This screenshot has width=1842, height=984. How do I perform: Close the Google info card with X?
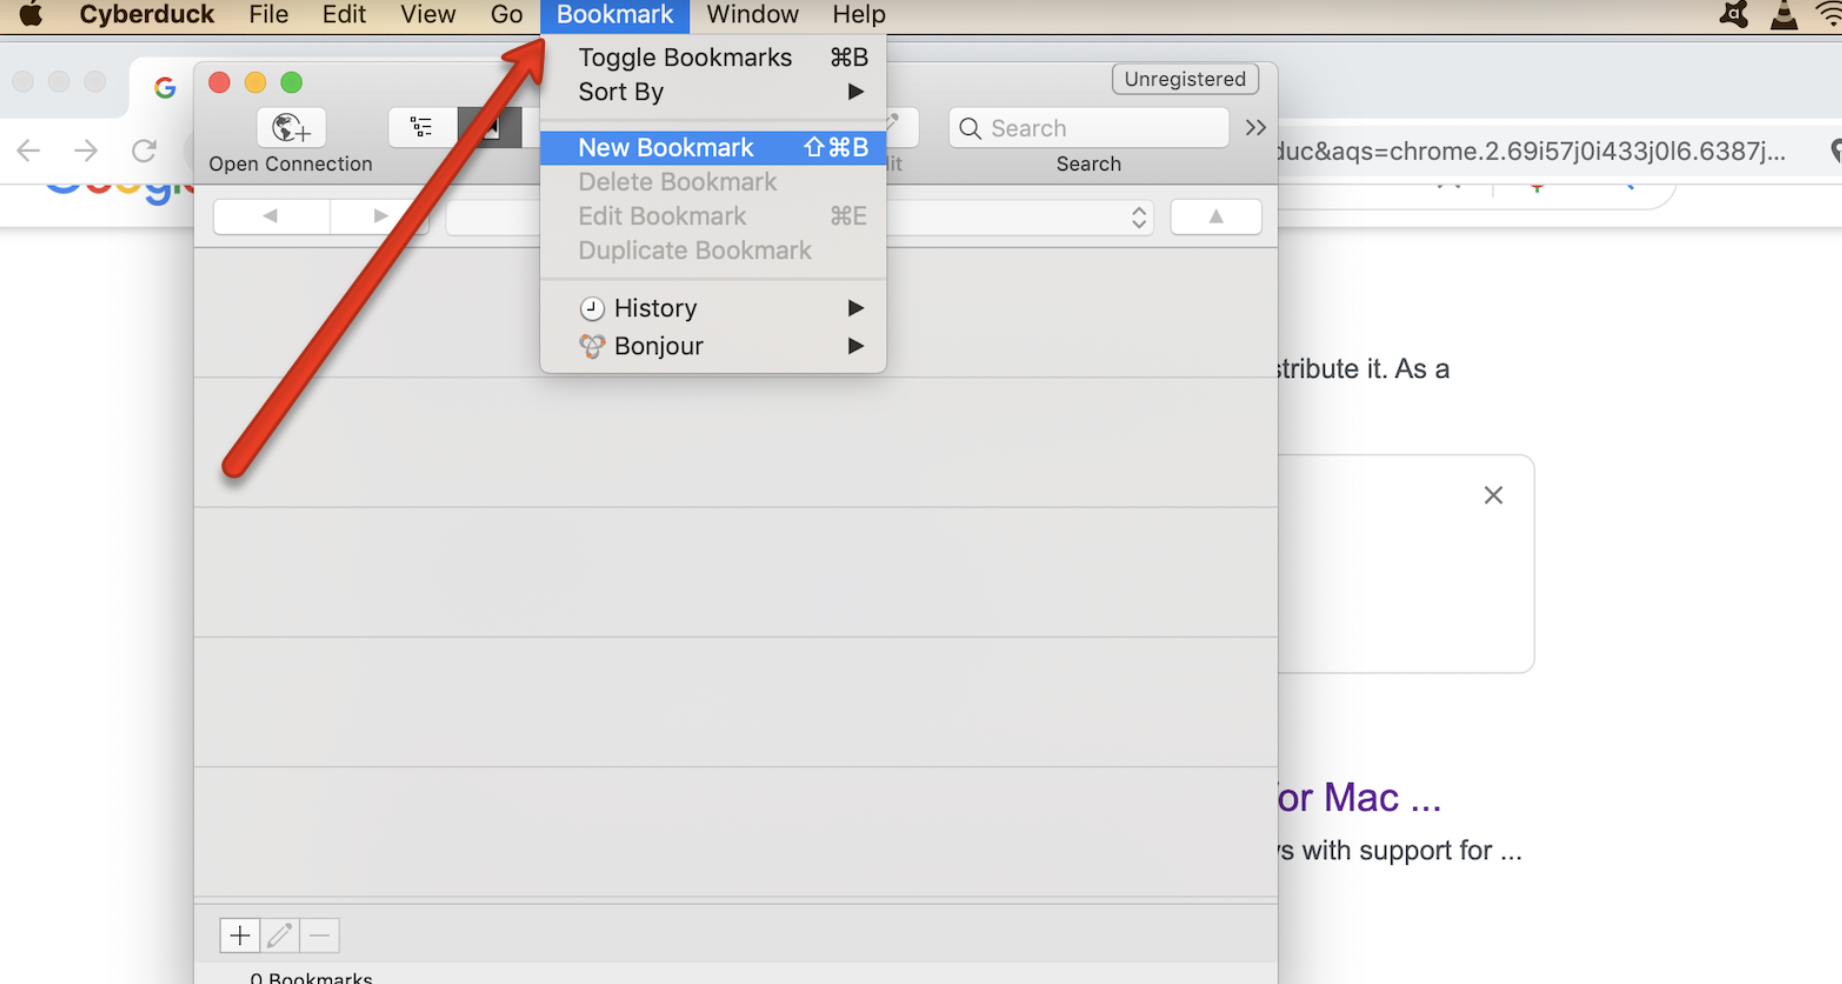point(1493,495)
